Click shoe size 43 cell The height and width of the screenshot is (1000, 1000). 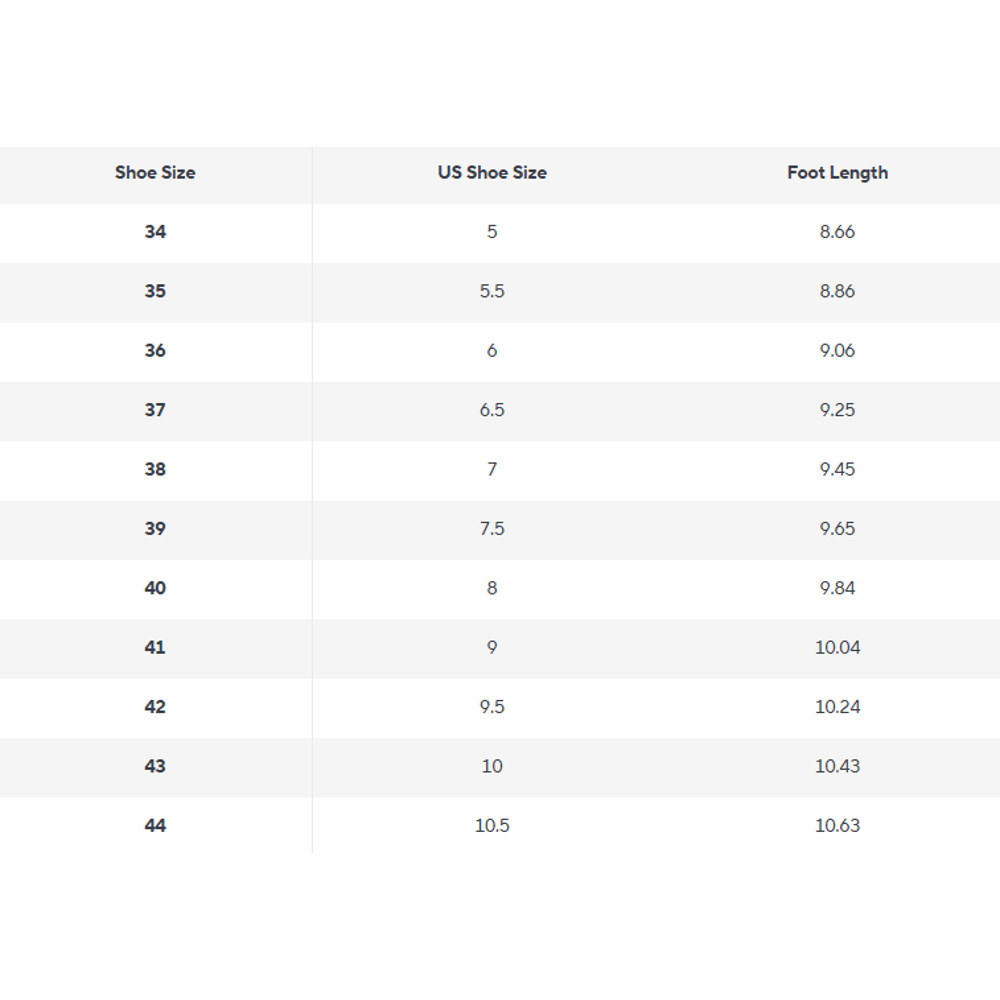click(x=155, y=766)
